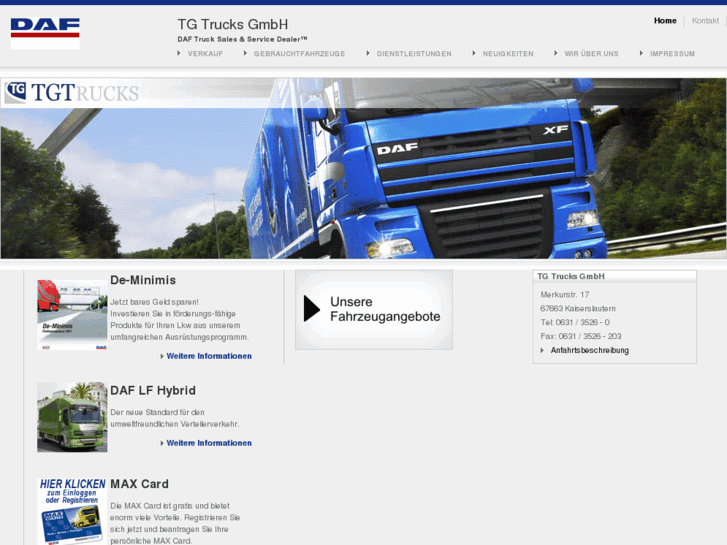Screen dimensions: 727x545
Task: Open the Anfahrtsbeschreibung link
Action: pyautogui.click(x=589, y=350)
